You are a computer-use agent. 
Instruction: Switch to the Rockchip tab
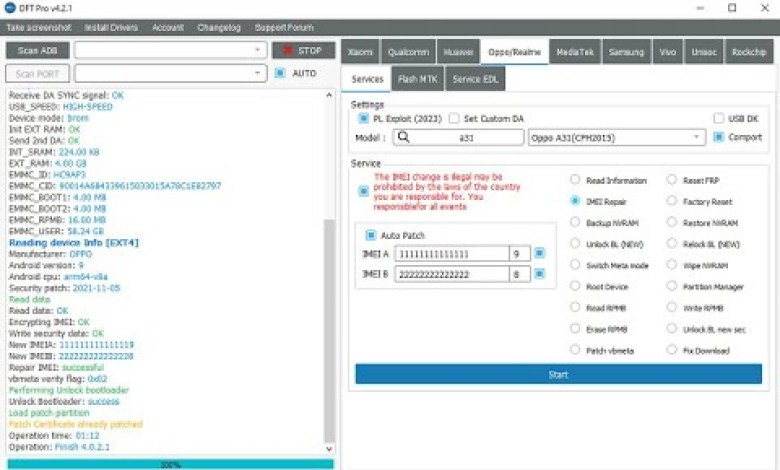coord(749,52)
